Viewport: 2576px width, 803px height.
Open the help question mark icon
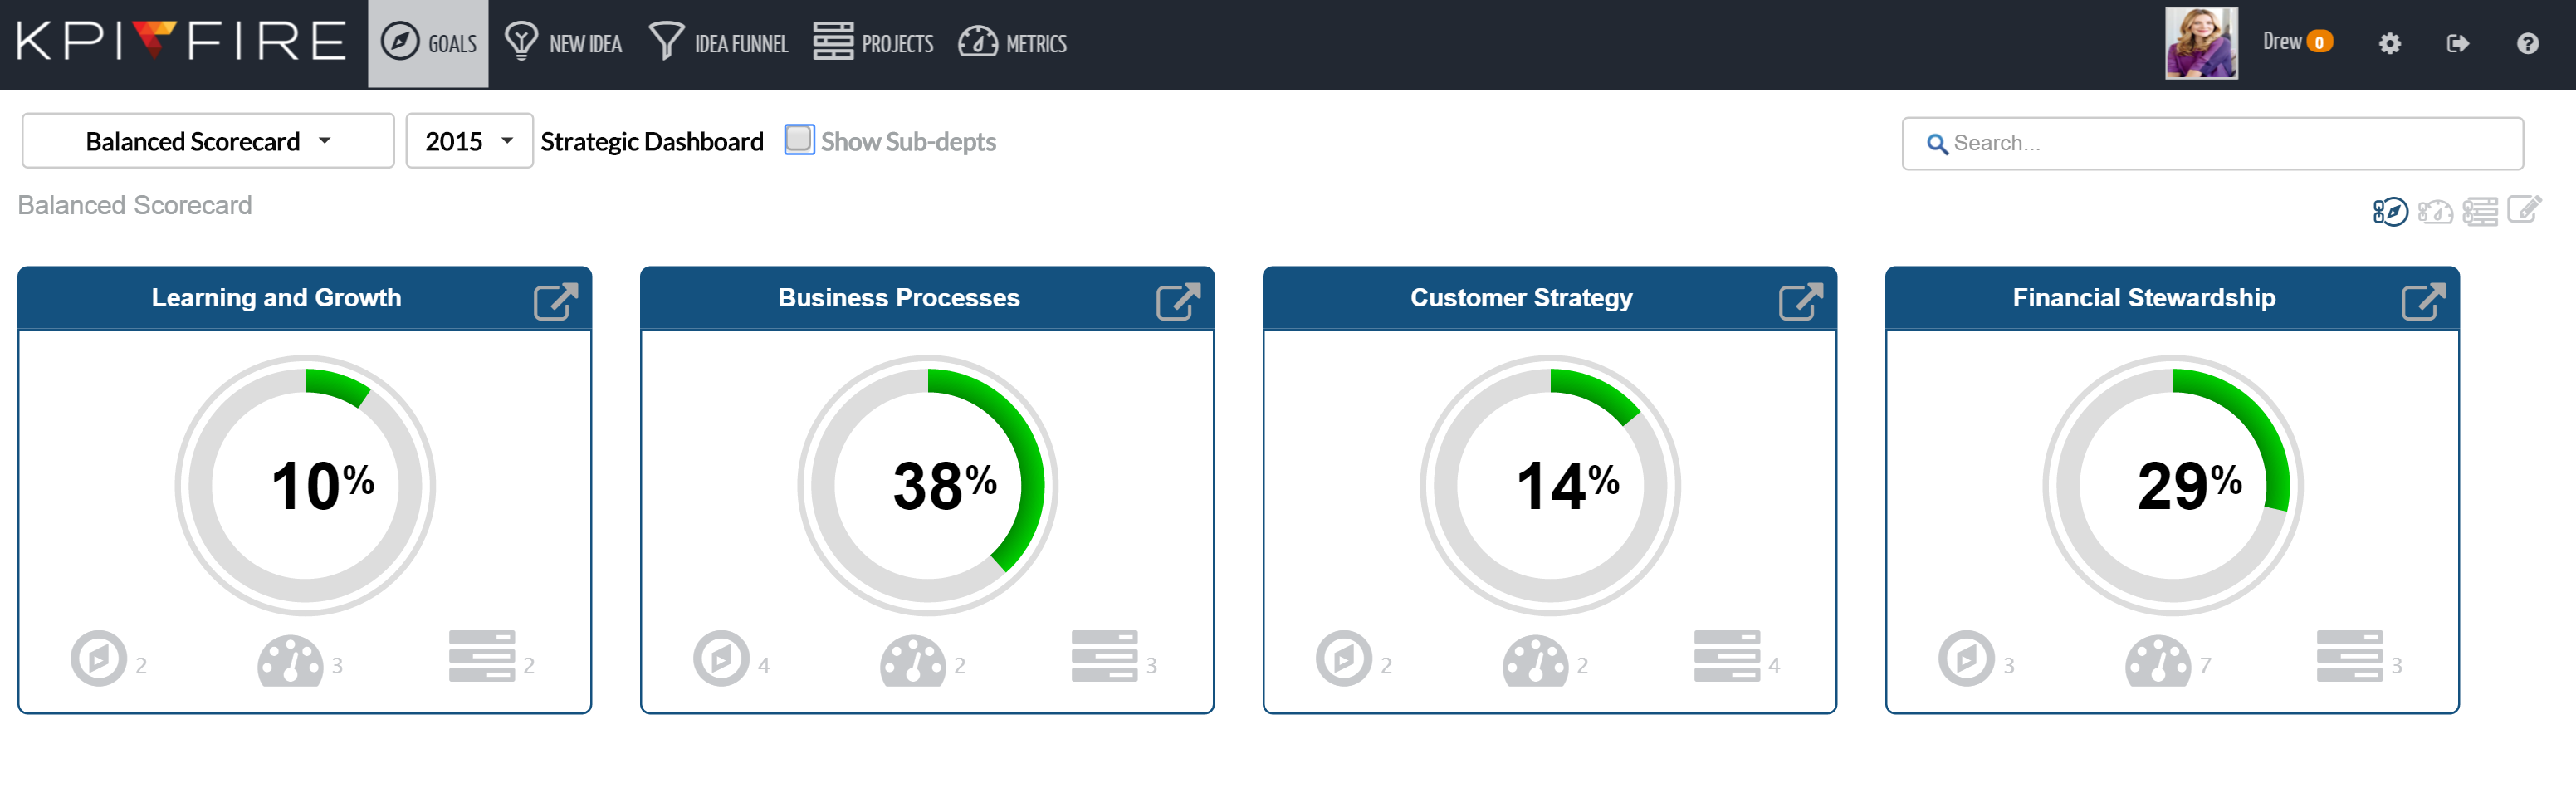(x=2527, y=44)
